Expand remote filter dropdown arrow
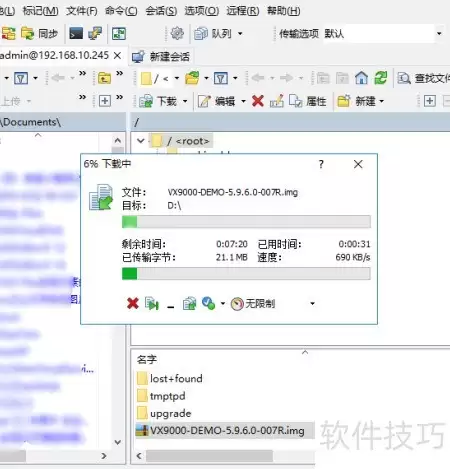450x469 pixels. [x=235, y=78]
